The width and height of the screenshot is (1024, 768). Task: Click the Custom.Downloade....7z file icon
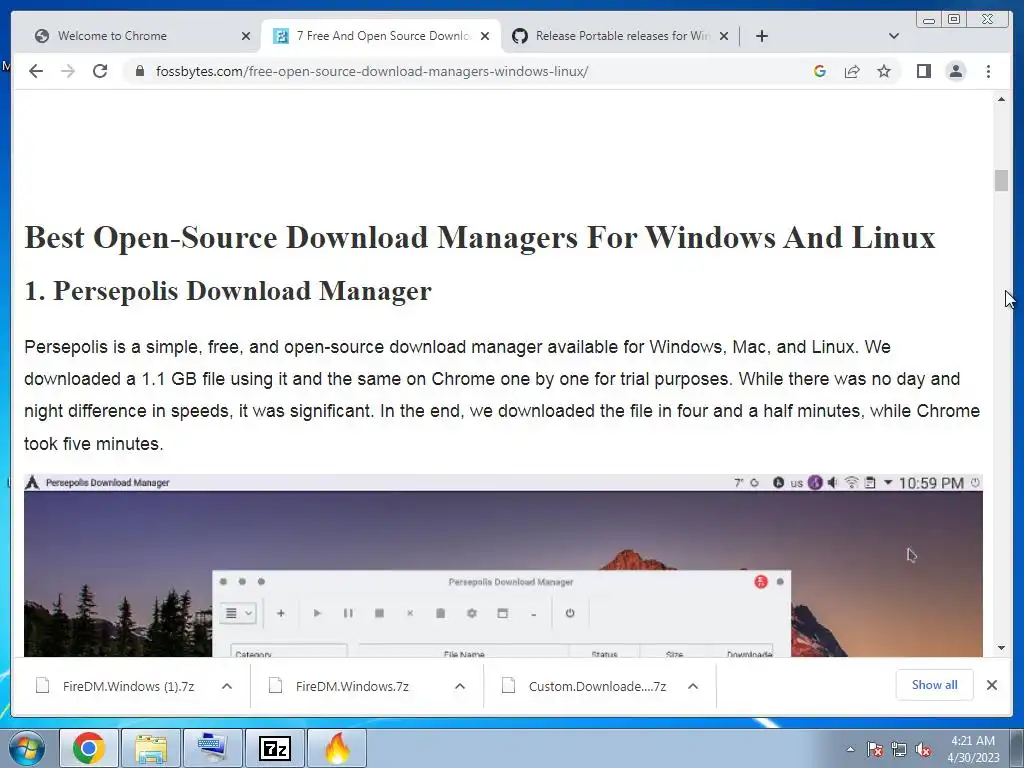click(x=508, y=686)
